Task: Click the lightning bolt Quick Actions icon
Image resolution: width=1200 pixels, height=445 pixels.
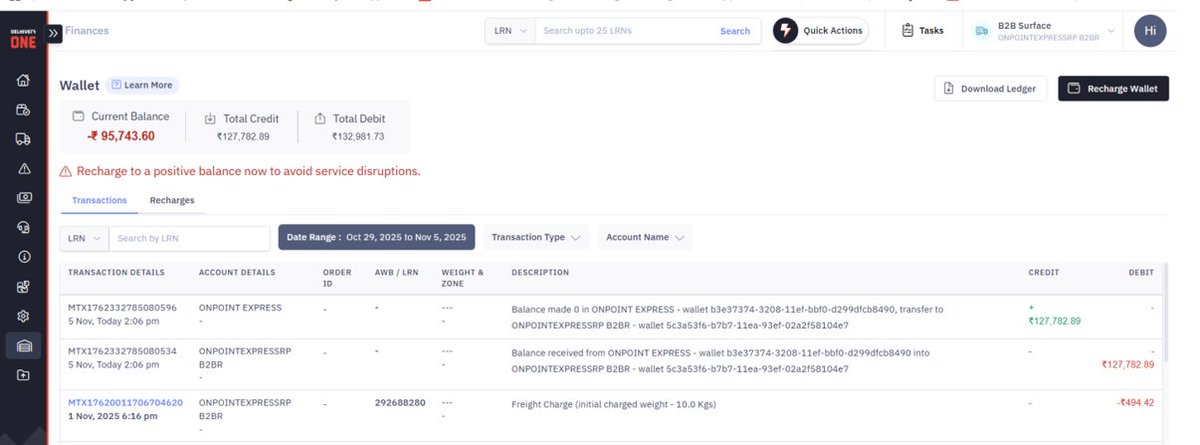Action: [x=788, y=31]
